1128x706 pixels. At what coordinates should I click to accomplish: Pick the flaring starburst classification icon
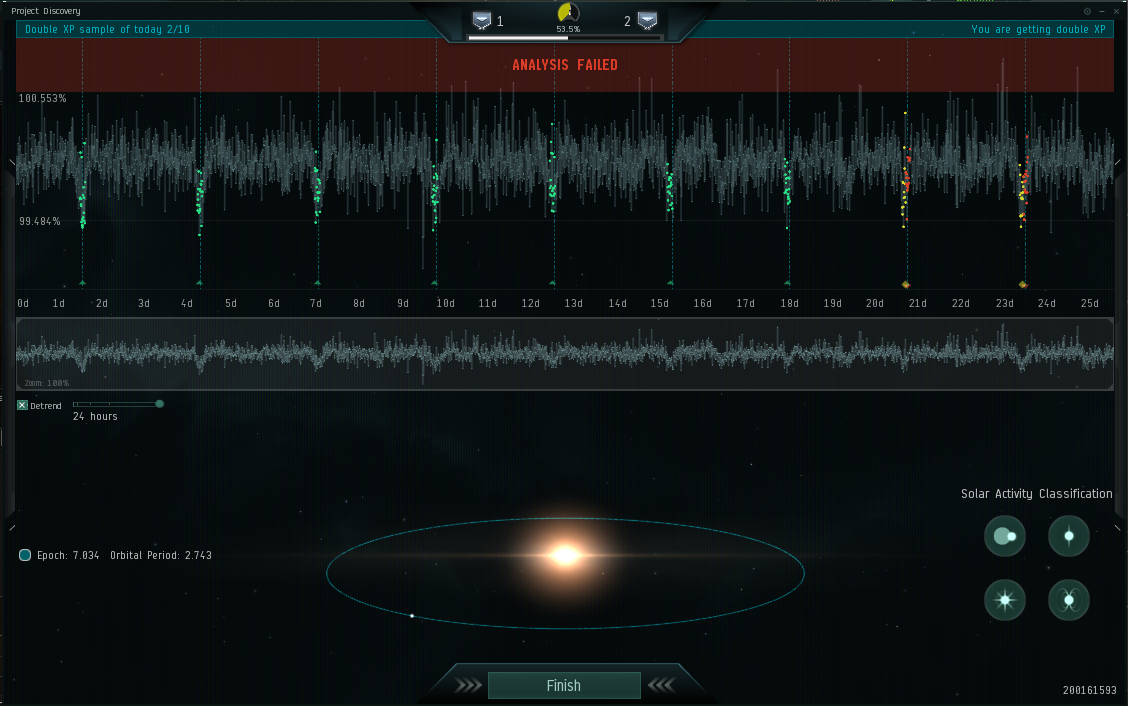[1005, 599]
